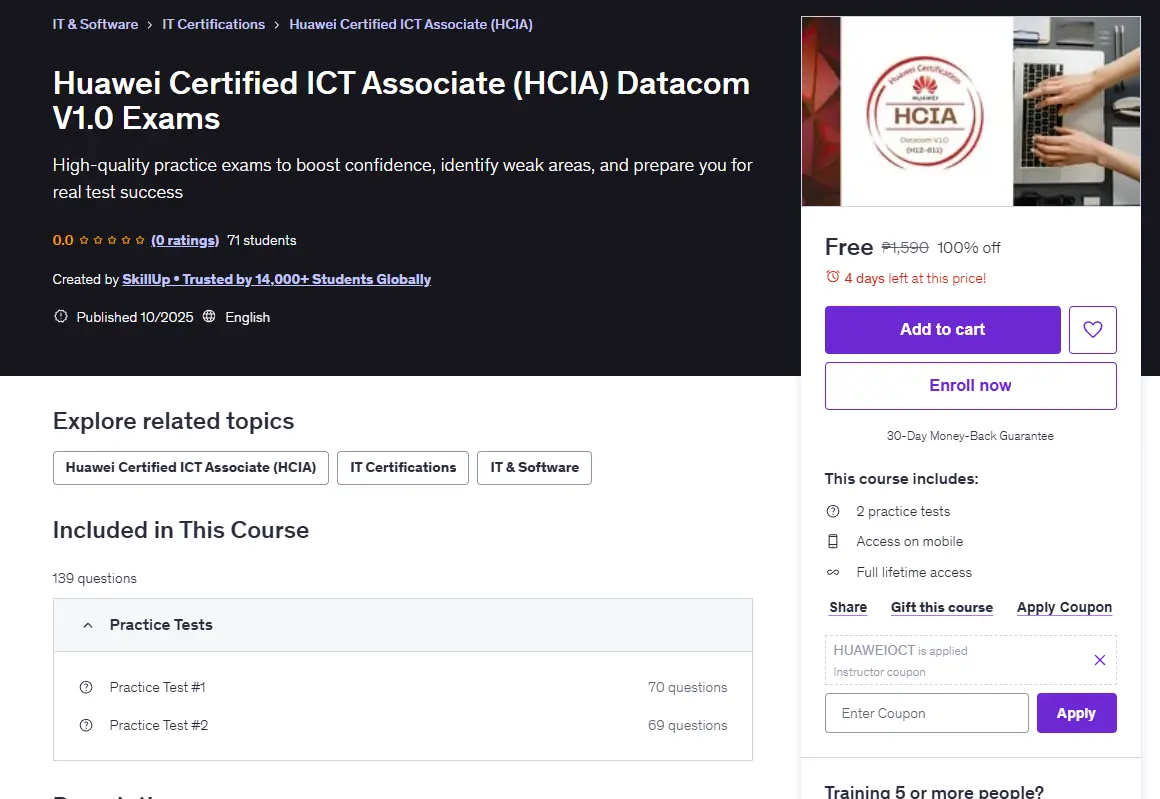Focus the Enter Coupon text field

(x=927, y=713)
